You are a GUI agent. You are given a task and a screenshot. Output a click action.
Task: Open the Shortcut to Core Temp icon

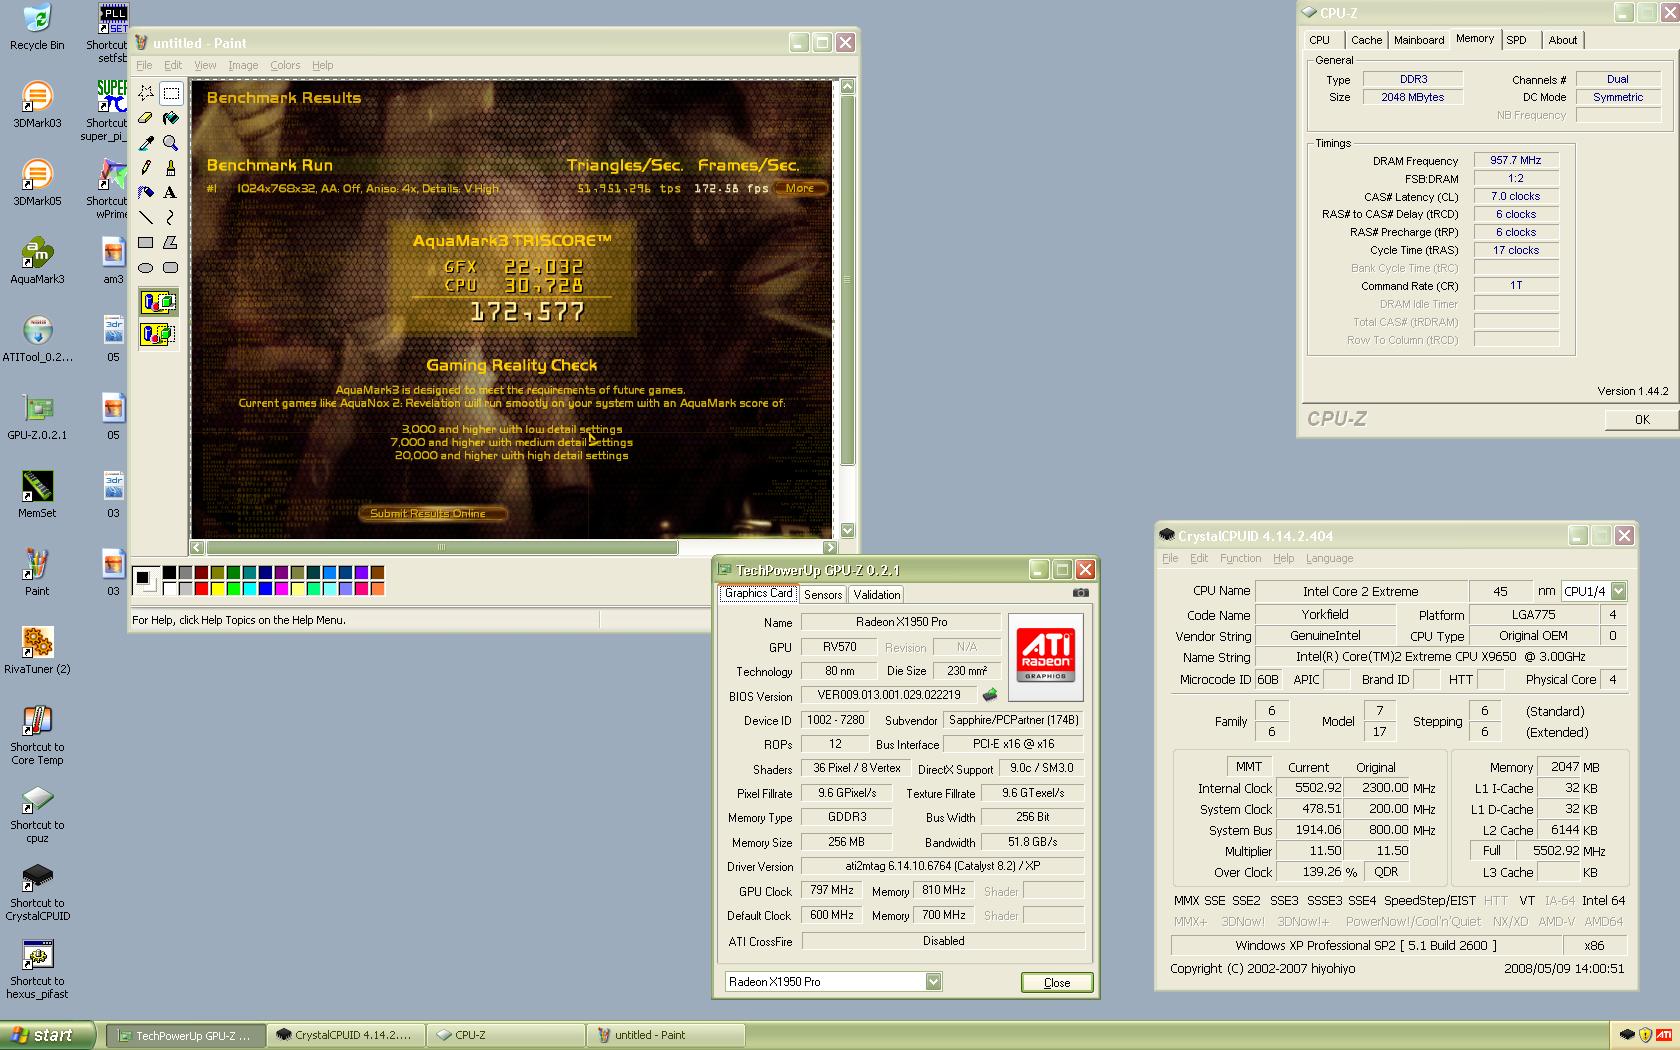click(x=37, y=735)
